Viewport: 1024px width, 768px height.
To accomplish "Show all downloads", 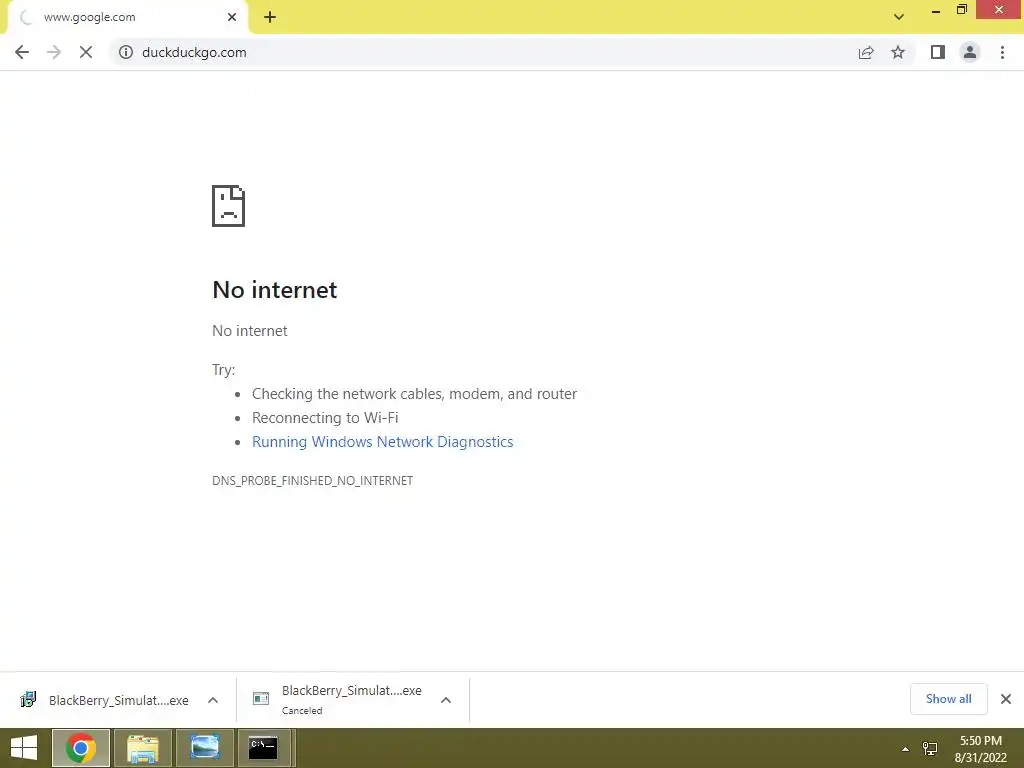I will 948,699.
